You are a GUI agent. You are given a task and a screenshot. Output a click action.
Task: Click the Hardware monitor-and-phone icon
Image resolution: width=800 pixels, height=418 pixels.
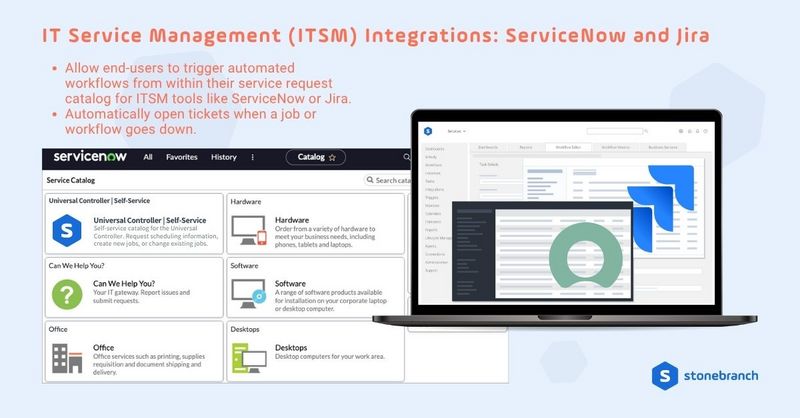(x=248, y=230)
